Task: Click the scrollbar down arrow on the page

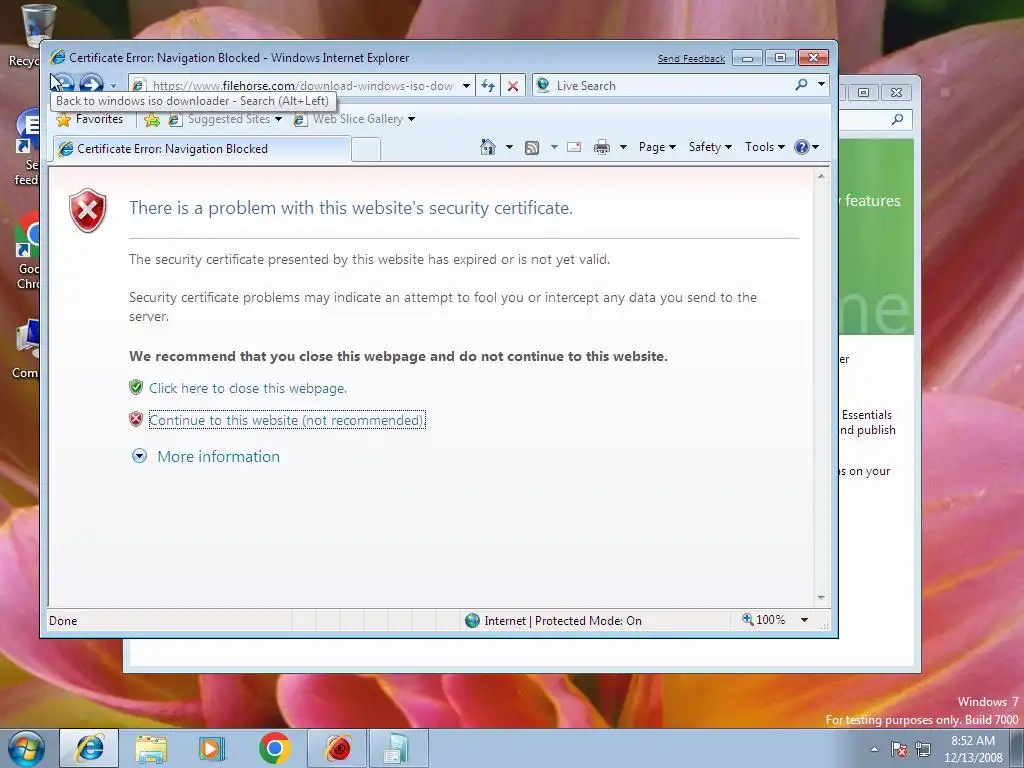Action: (822, 598)
